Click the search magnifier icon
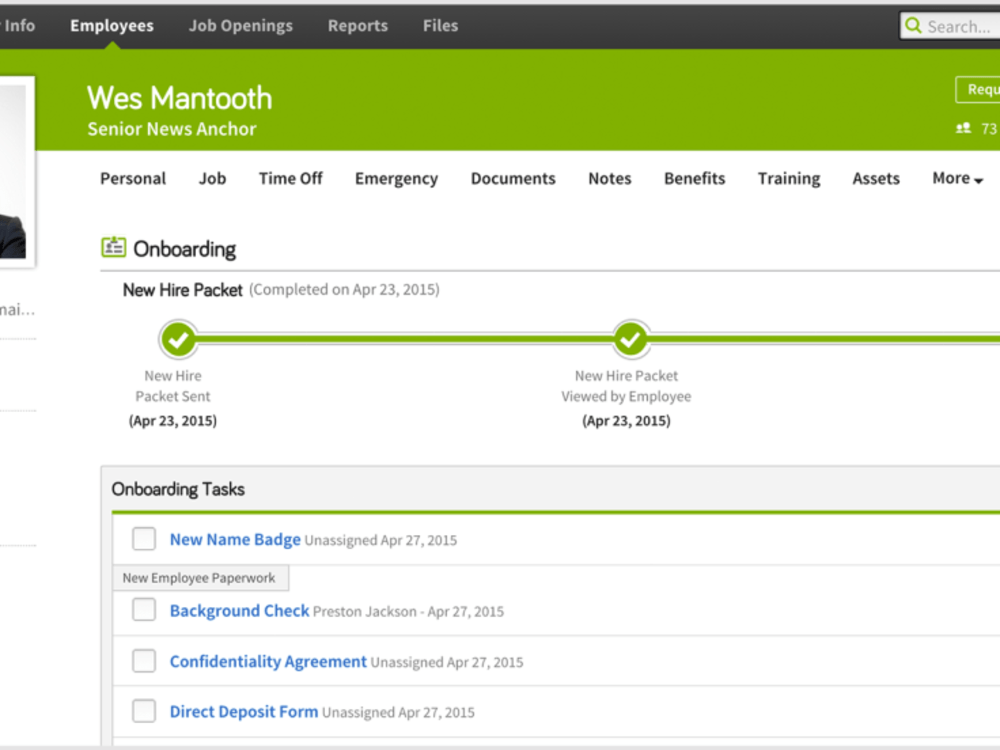1000x750 pixels. tap(913, 25)
